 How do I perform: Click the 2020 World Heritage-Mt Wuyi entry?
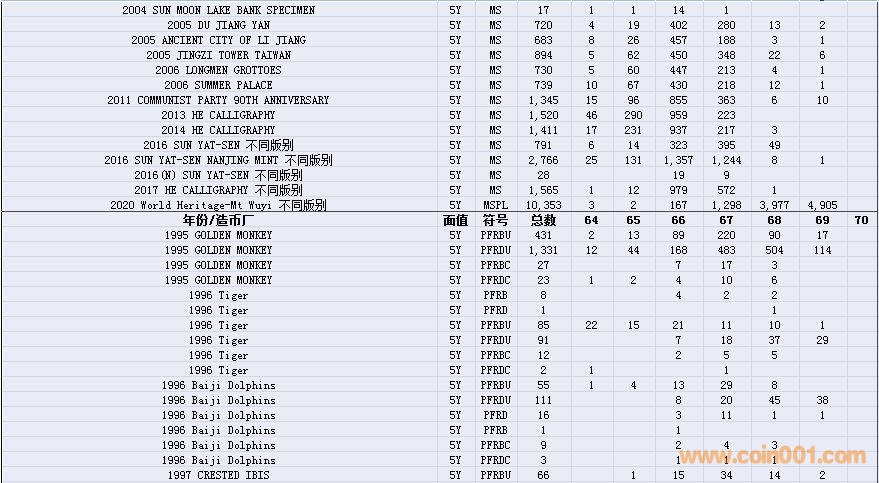point(218,205)
